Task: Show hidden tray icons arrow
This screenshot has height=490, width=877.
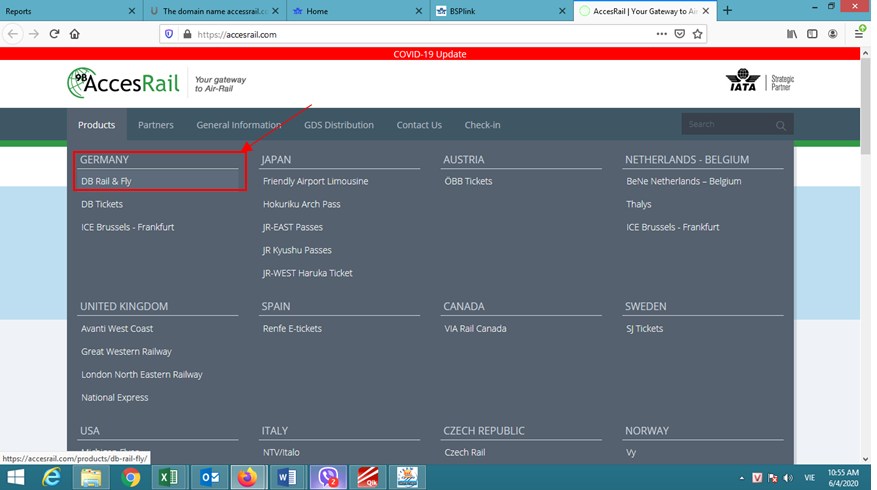Action: pos(742,478)
